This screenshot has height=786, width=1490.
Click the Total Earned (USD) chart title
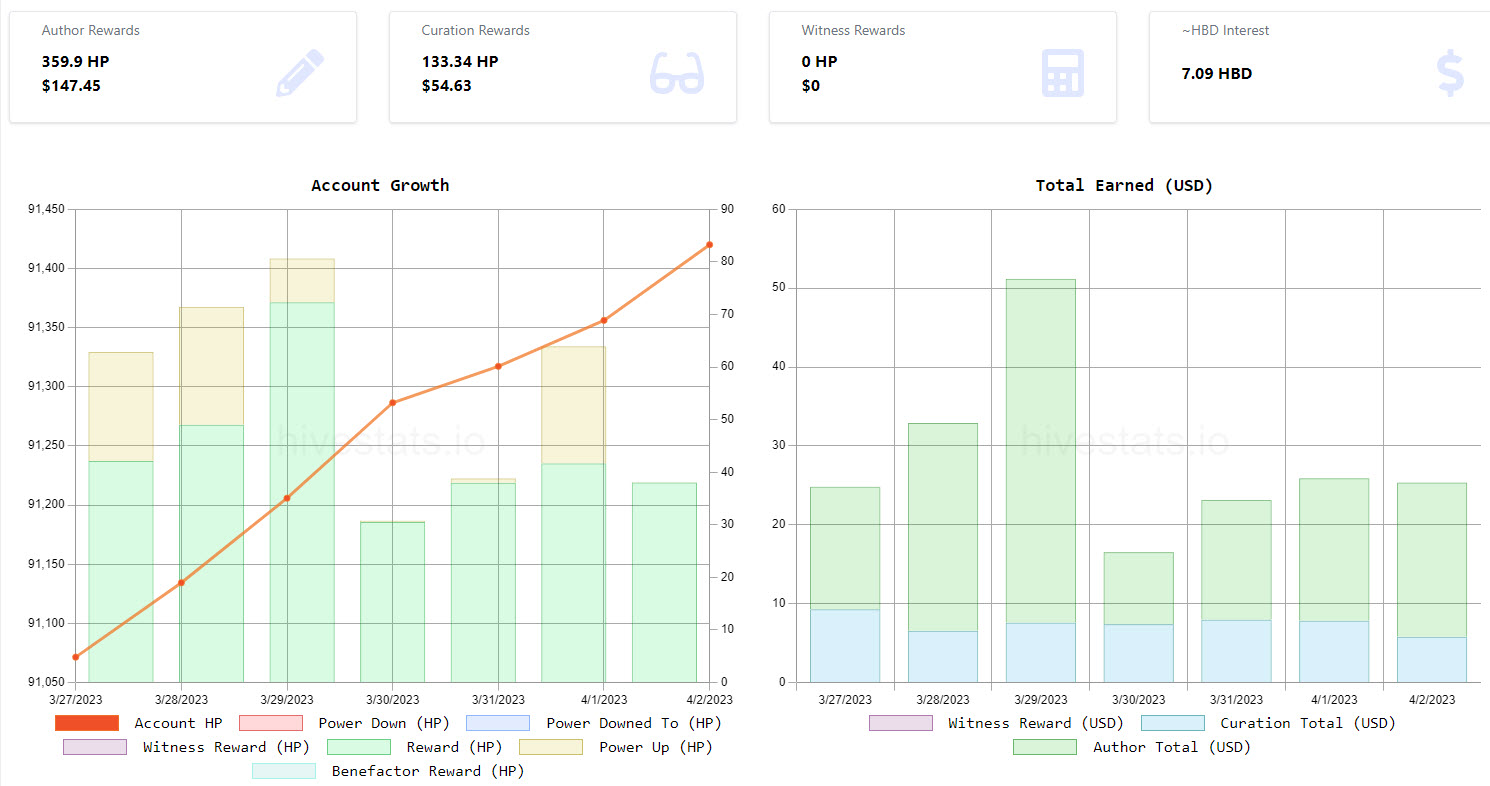tap(1124, 185)
